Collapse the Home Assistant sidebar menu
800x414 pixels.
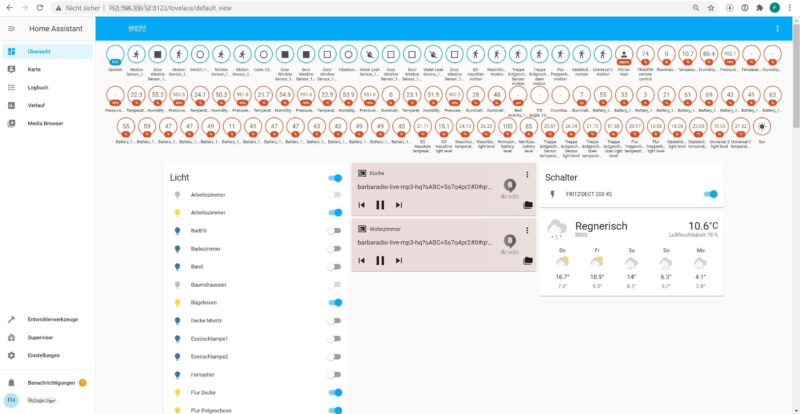tap(11, 29)
